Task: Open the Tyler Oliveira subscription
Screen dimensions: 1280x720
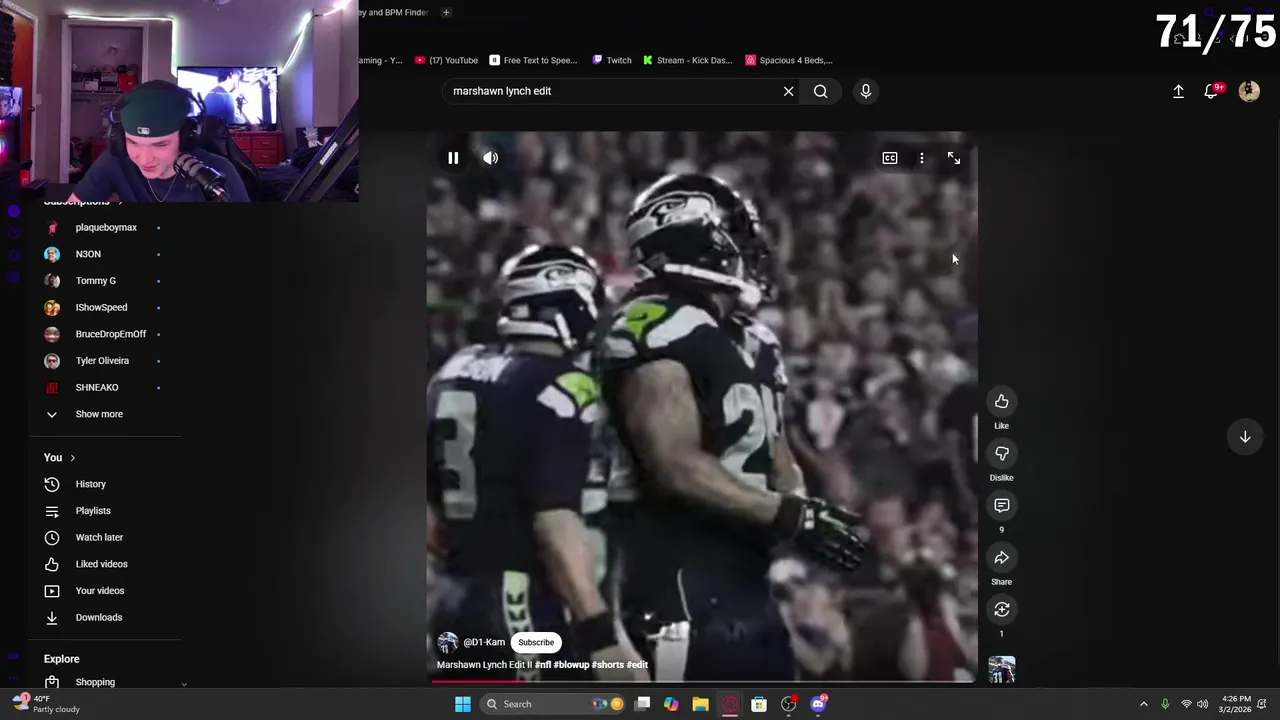Action: [104, 361]
